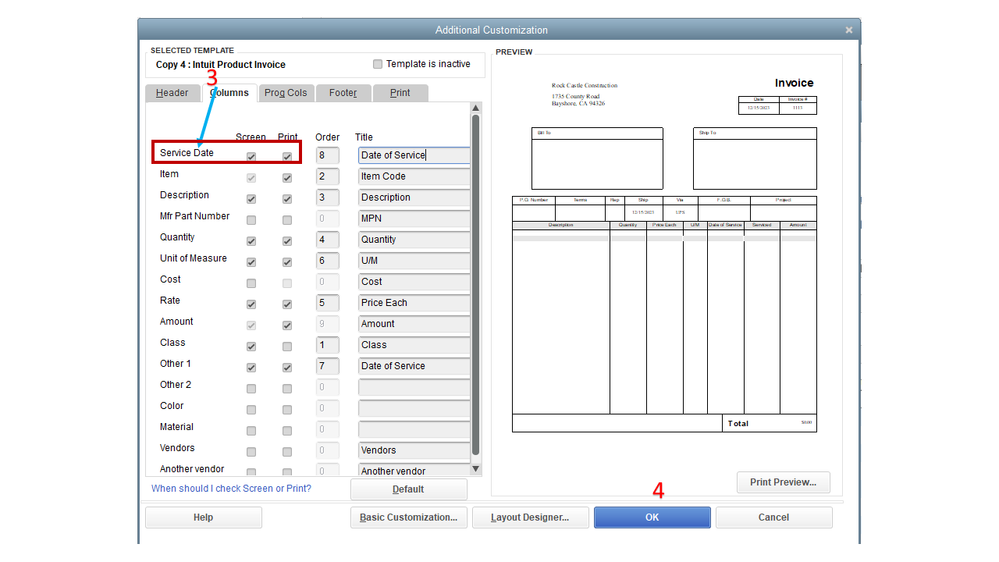999x562 pixels.
Task: Toggle Service Date Print checkbox
Action: click(287, 156)
